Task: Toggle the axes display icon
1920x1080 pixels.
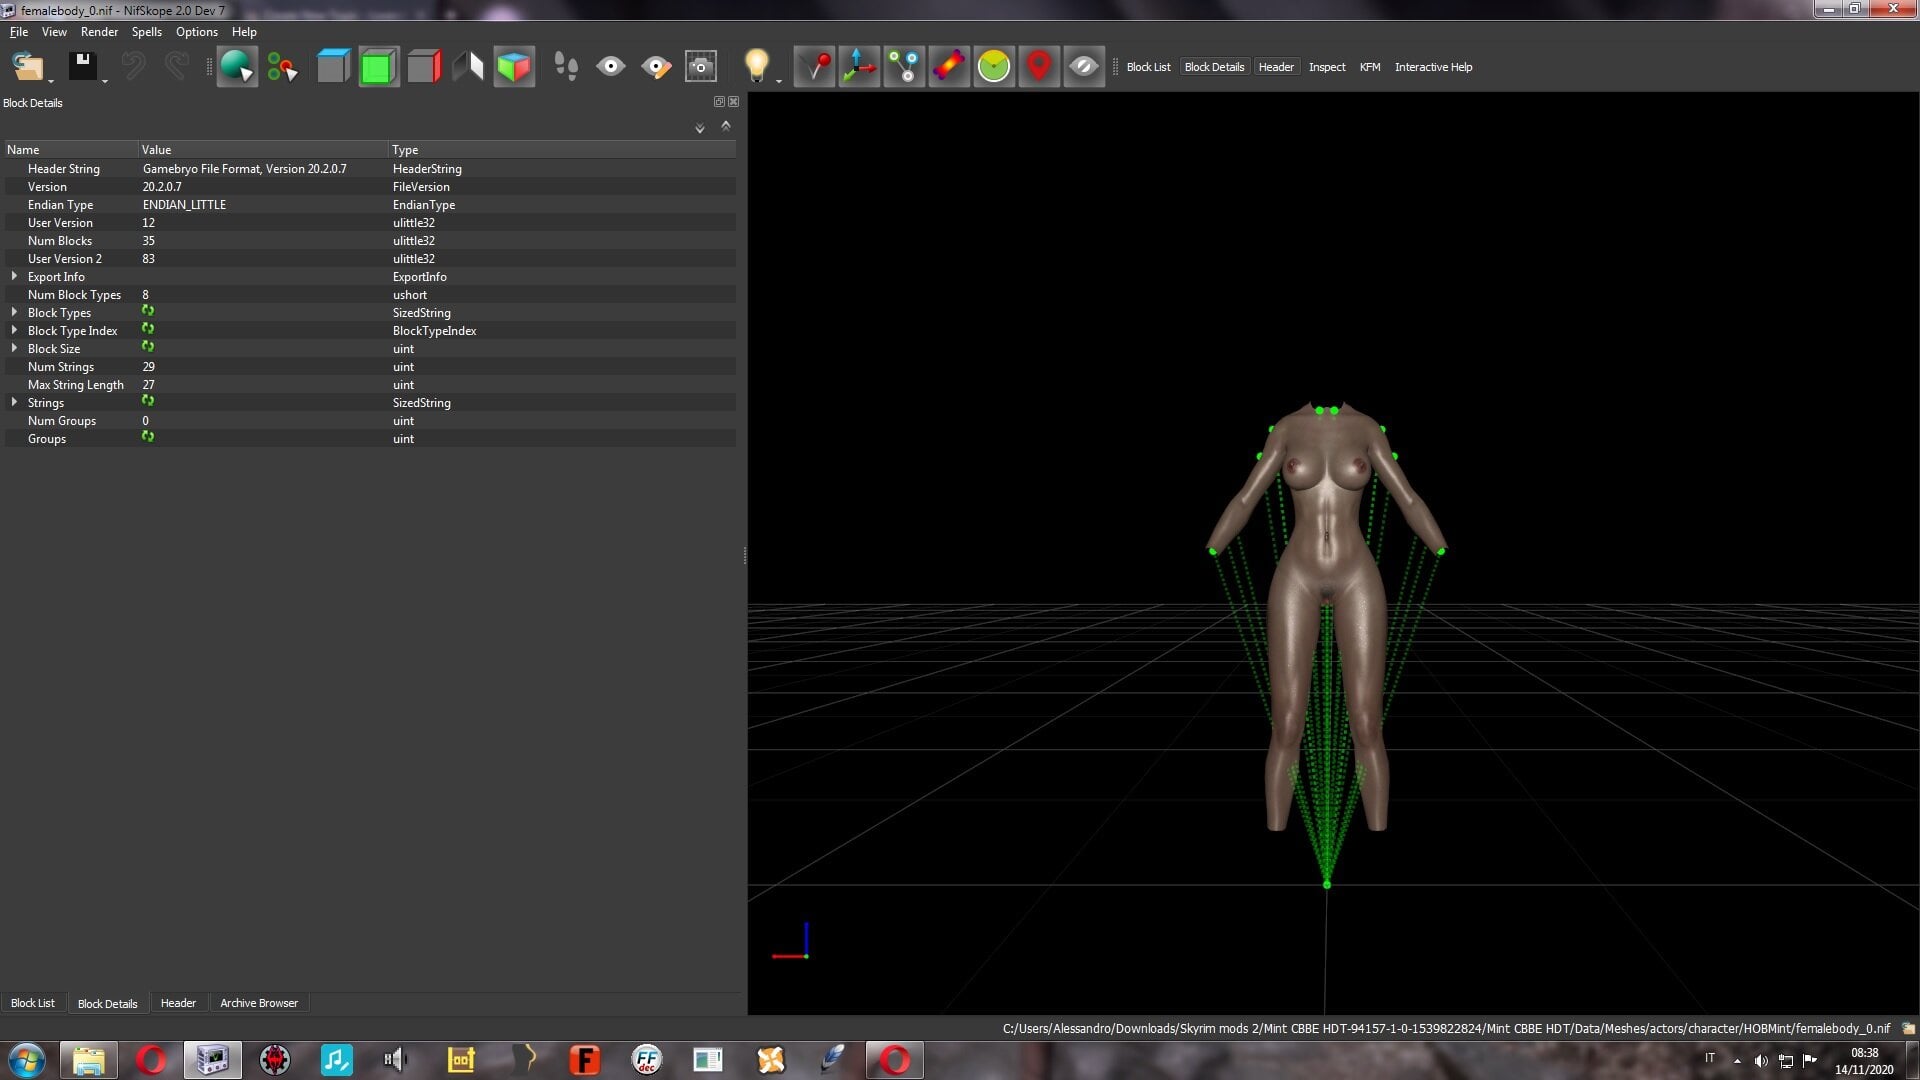Action: pos(859,67)
